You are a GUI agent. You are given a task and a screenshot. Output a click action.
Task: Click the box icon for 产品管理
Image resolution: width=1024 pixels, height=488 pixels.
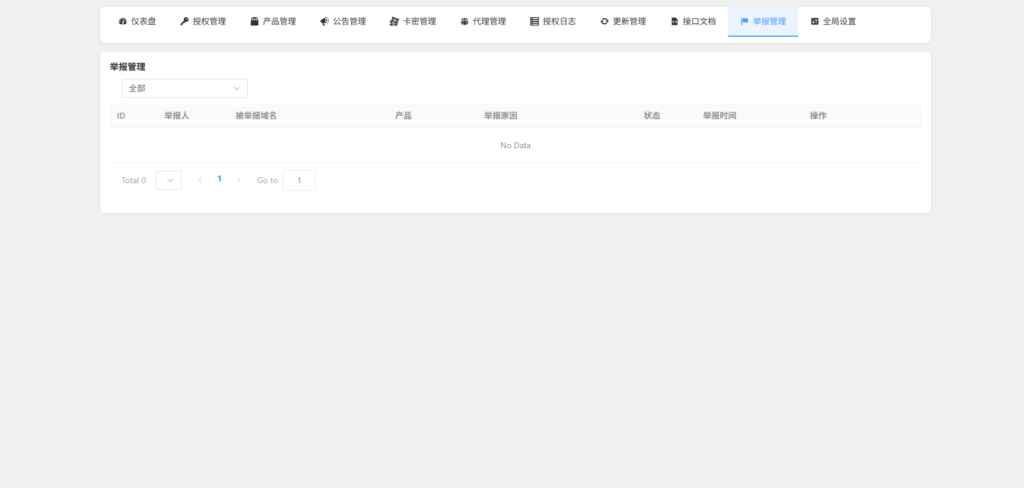coord(254,21)
